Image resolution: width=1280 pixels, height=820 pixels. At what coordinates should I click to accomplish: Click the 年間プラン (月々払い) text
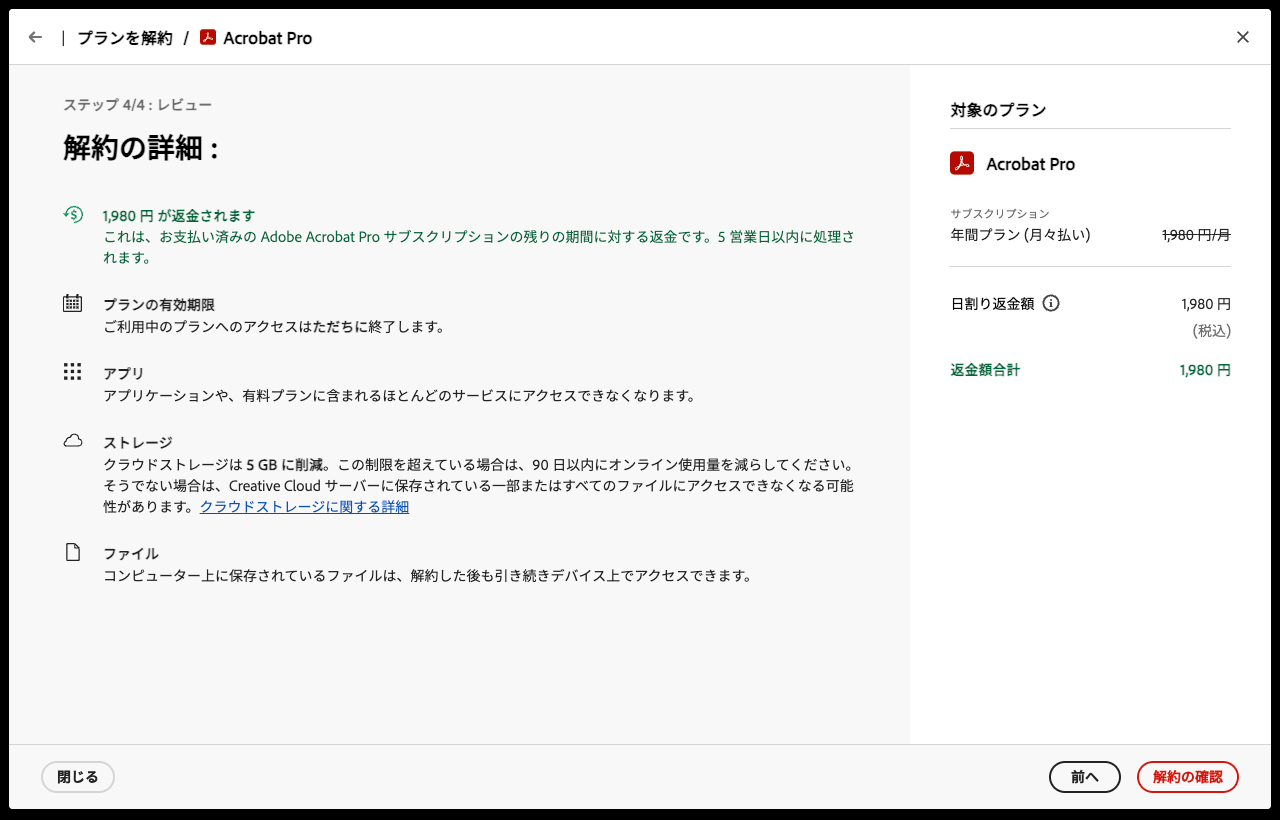pyautogui.click(x=1020, y=235)
